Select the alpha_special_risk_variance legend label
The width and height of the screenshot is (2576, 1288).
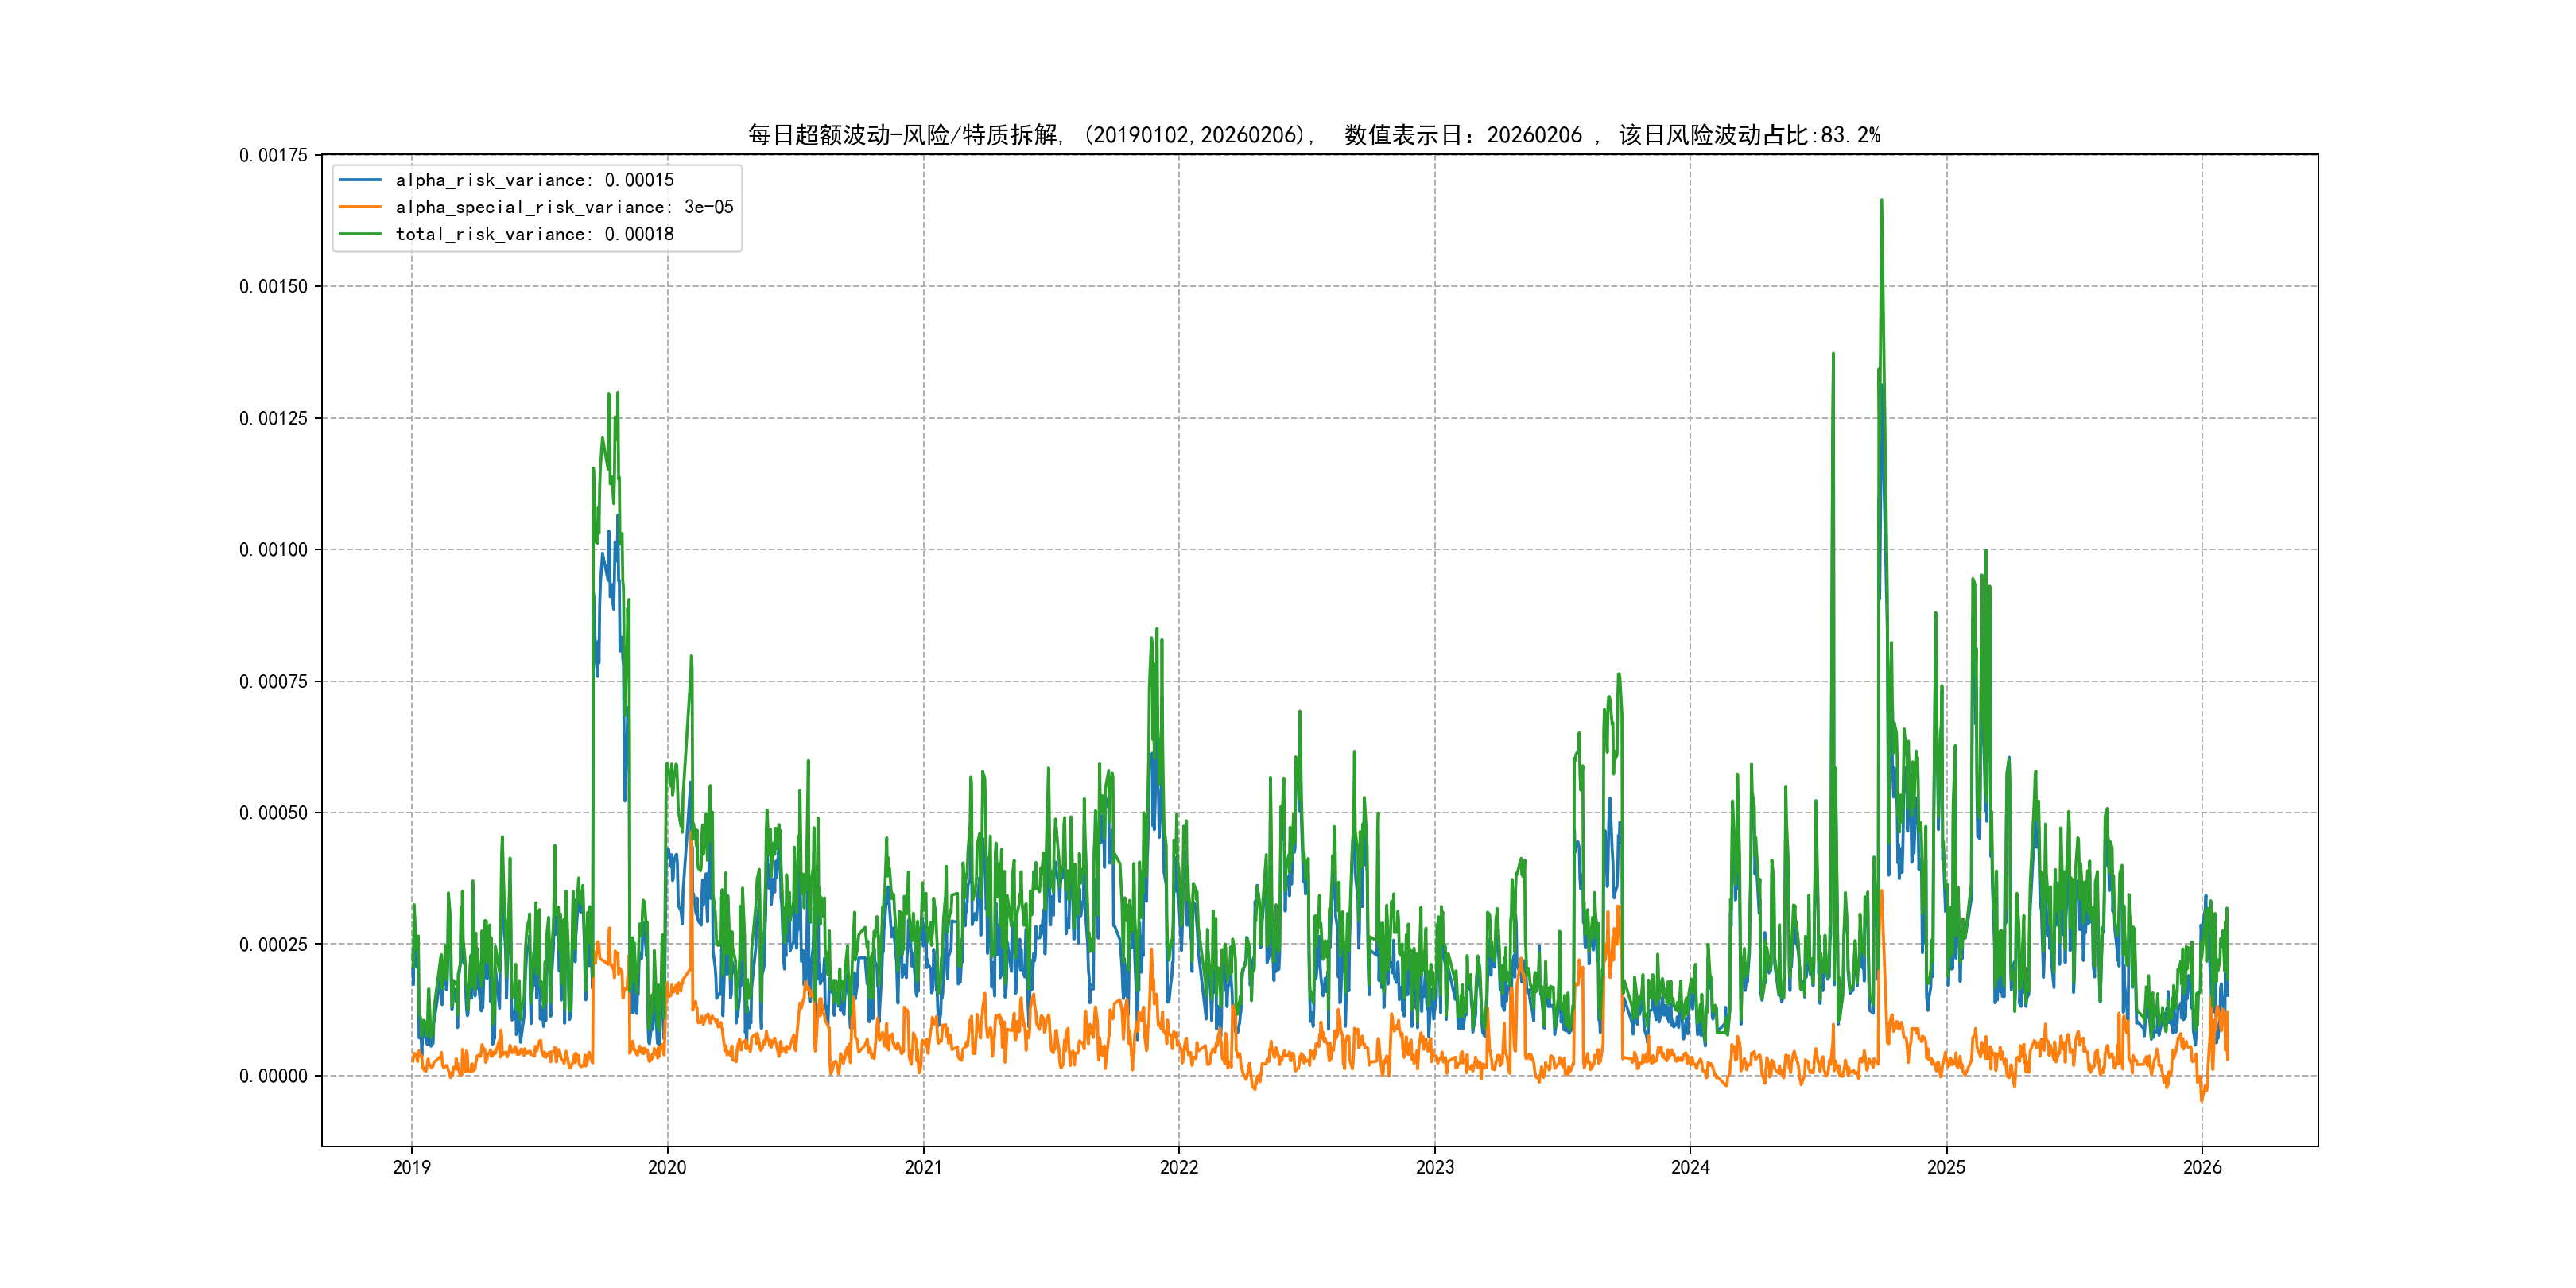(564, 207)
